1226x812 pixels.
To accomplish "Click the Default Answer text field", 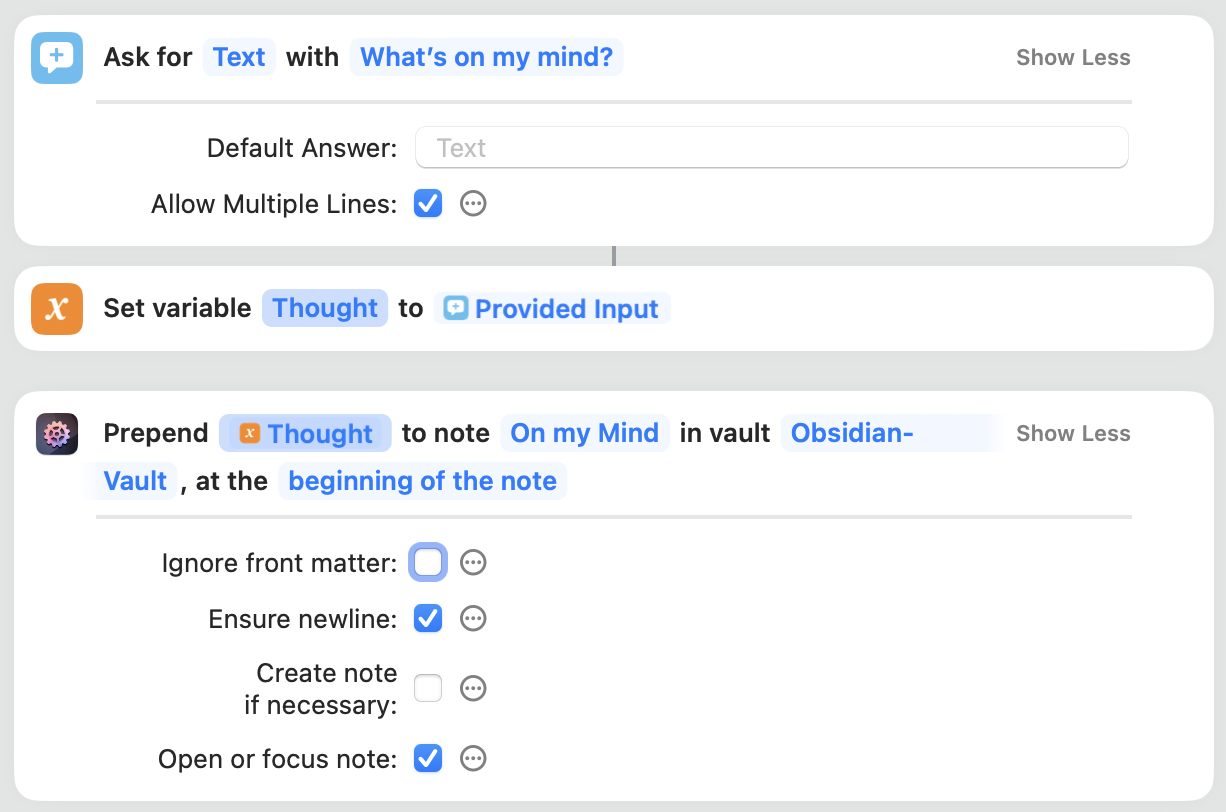I will (x=771, y=148).
